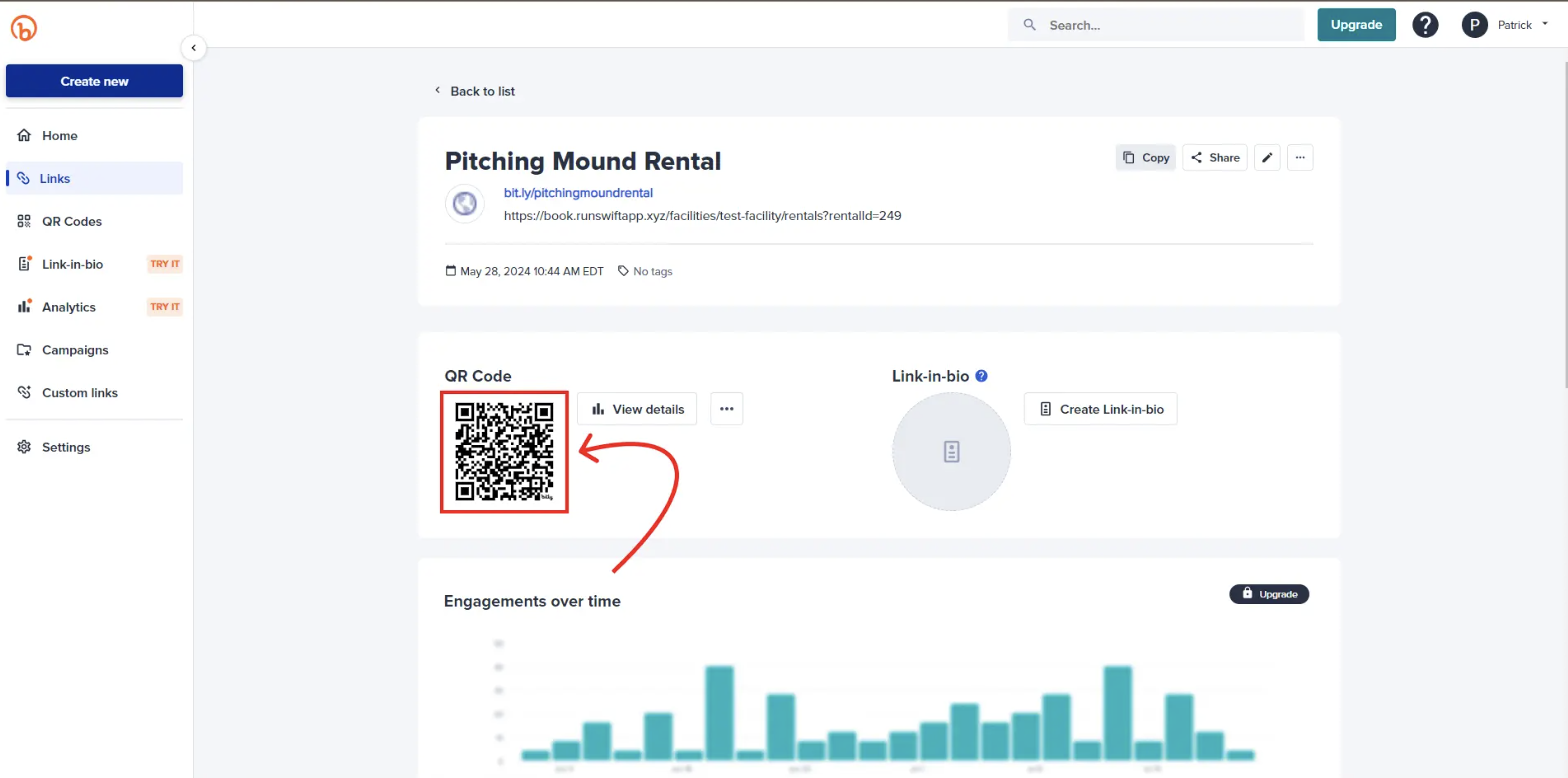Click the globe favicon icon
Screen dimensions: 1568x778
[464, 203]
